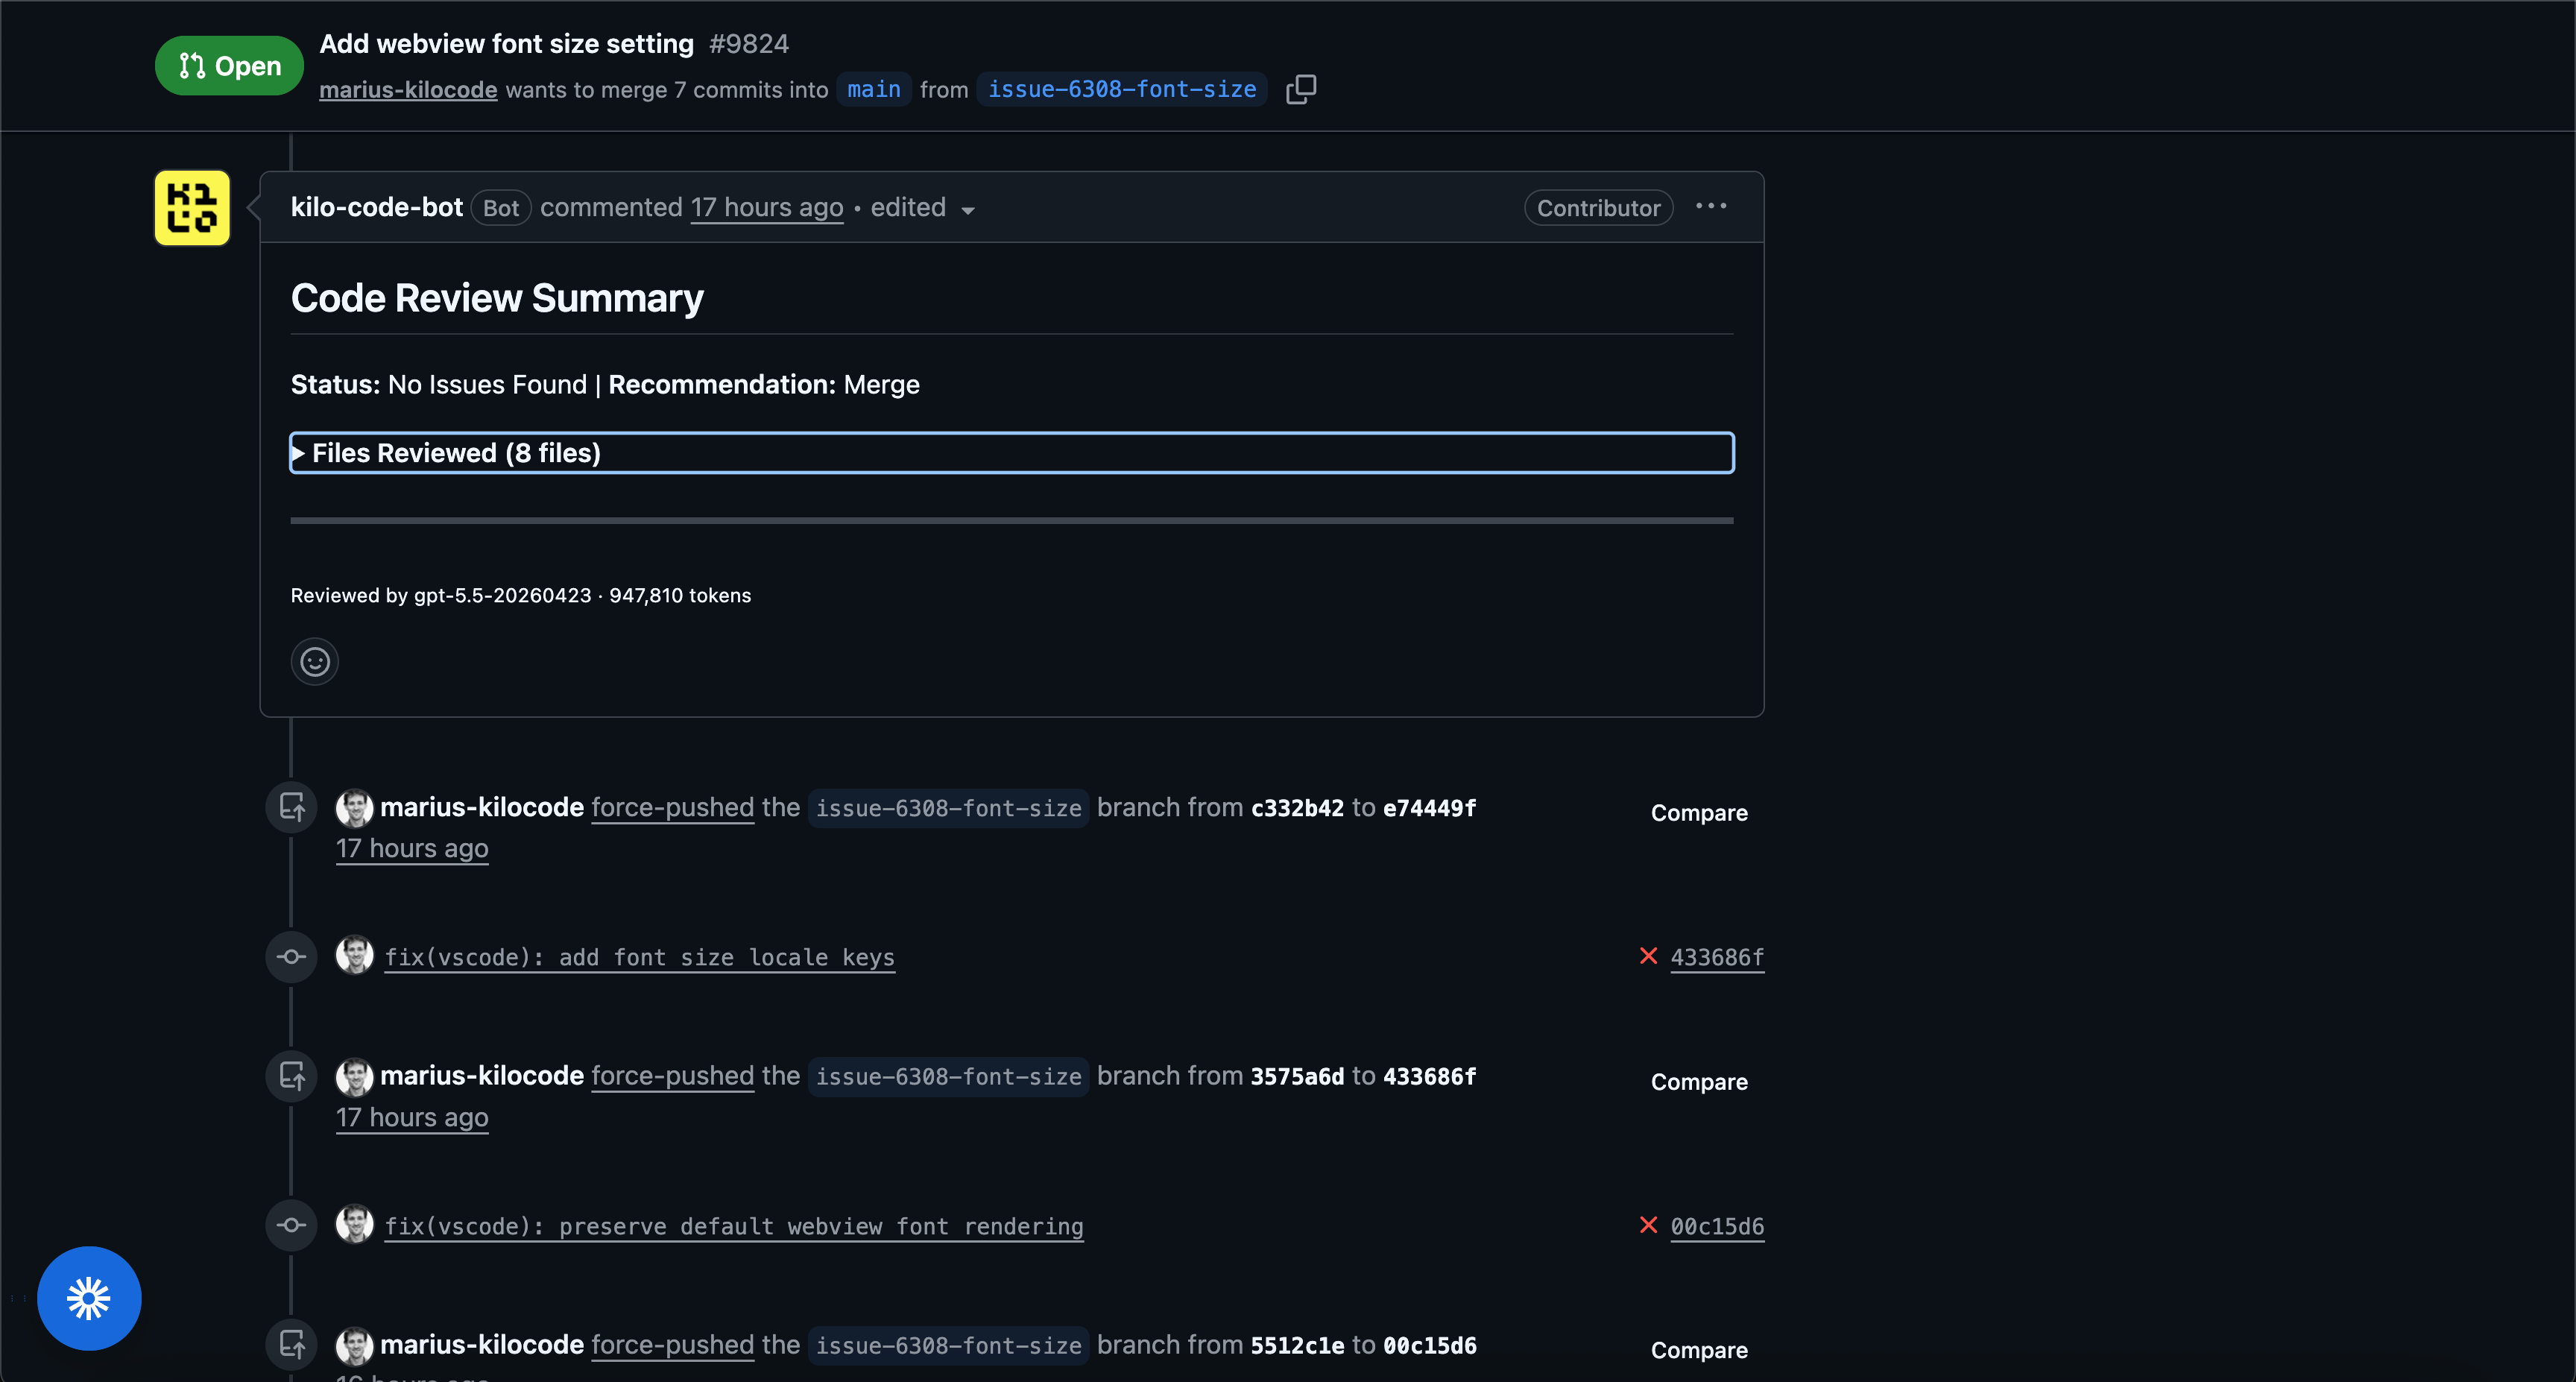The image size is (2576, 1382).
Task: Open the issue-6308-font-size head branch link
Action: pyautogui.click(x=1122, y=89)
